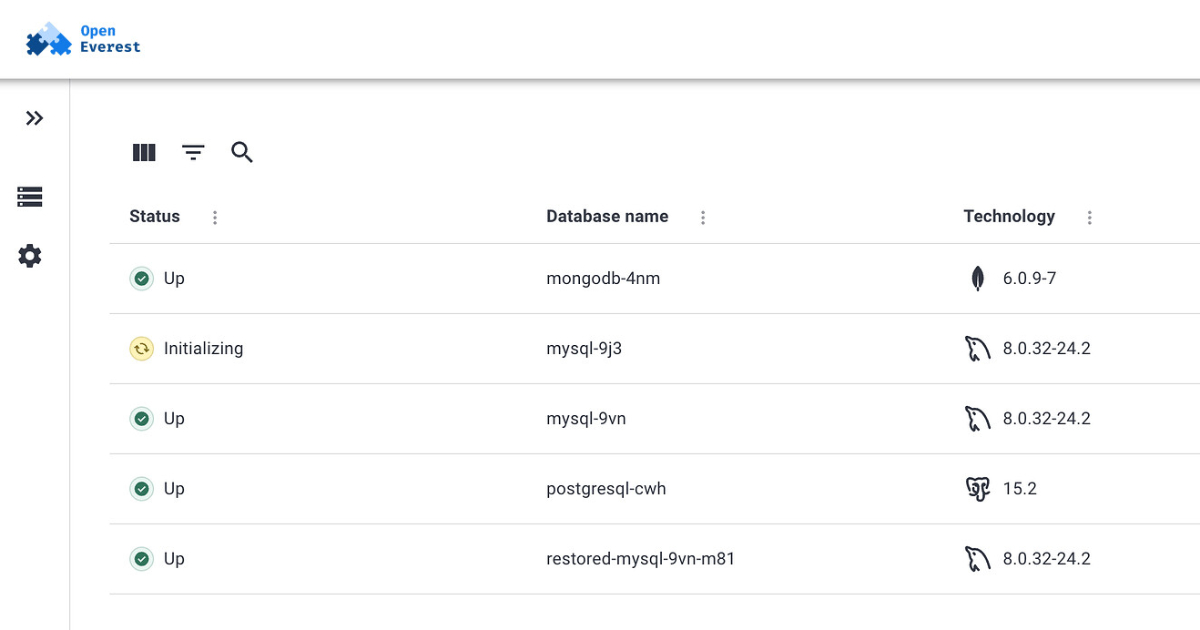Sort by Status column header
Screen dimensions: 1200x630
click(155, 216)
